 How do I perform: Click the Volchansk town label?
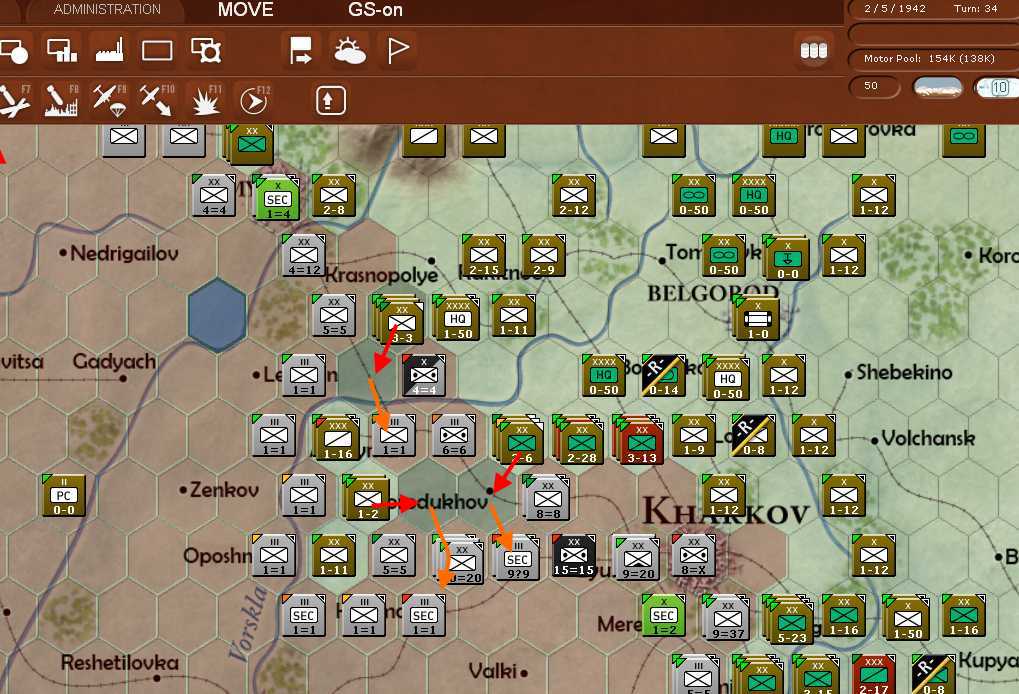click(x=928, y=439)
